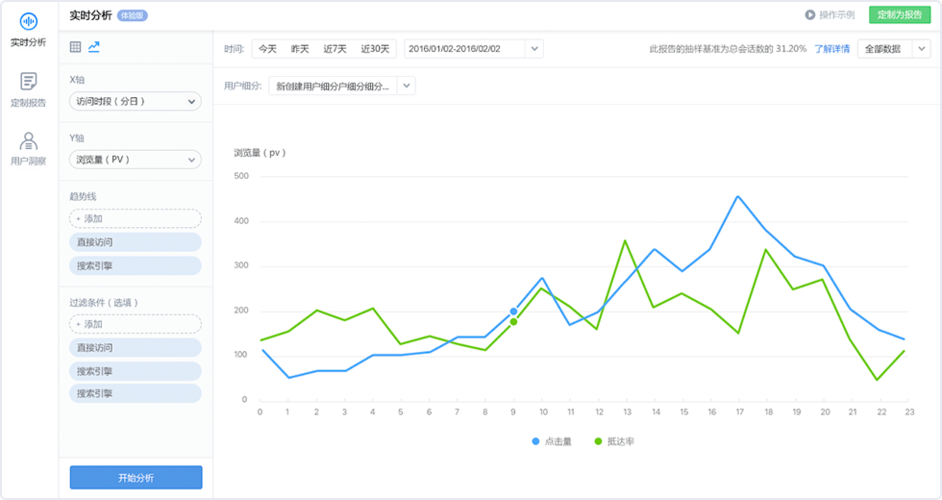Screen dimensions: 942x500
Task: Click the 开始分析 button
Action: (136, 477)
